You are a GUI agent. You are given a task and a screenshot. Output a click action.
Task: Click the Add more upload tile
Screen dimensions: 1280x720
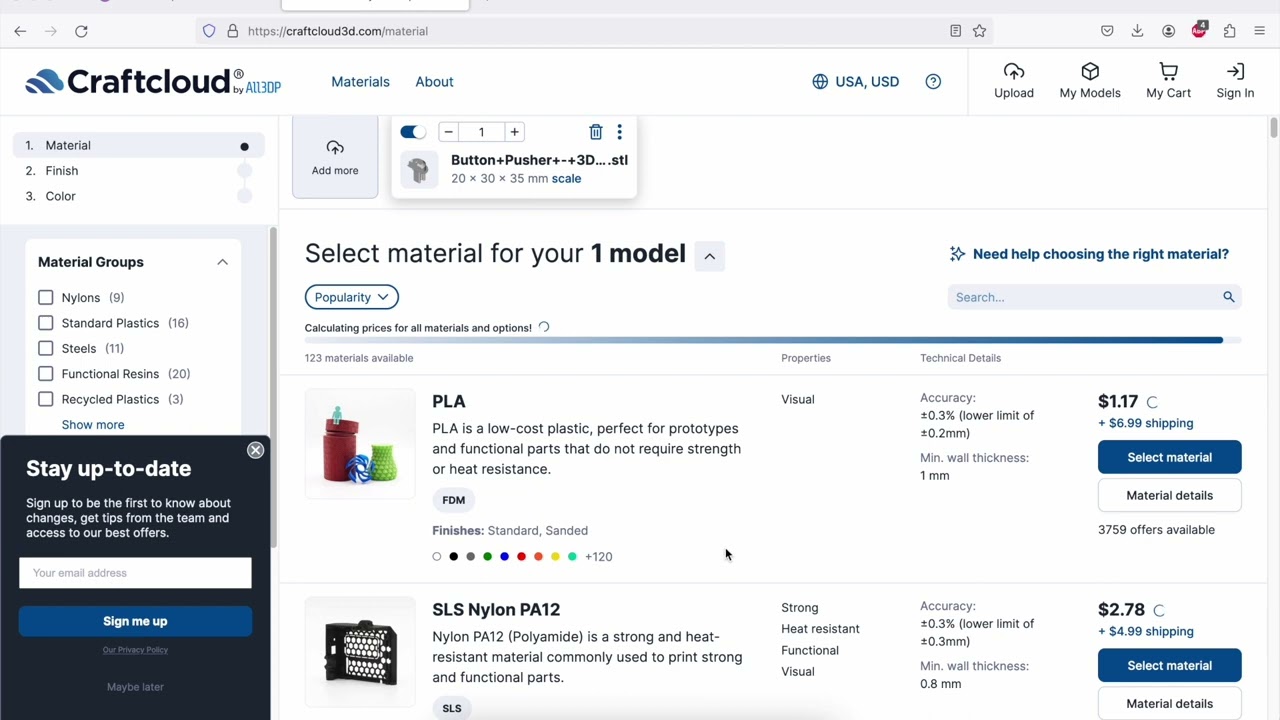click(335, 158)
